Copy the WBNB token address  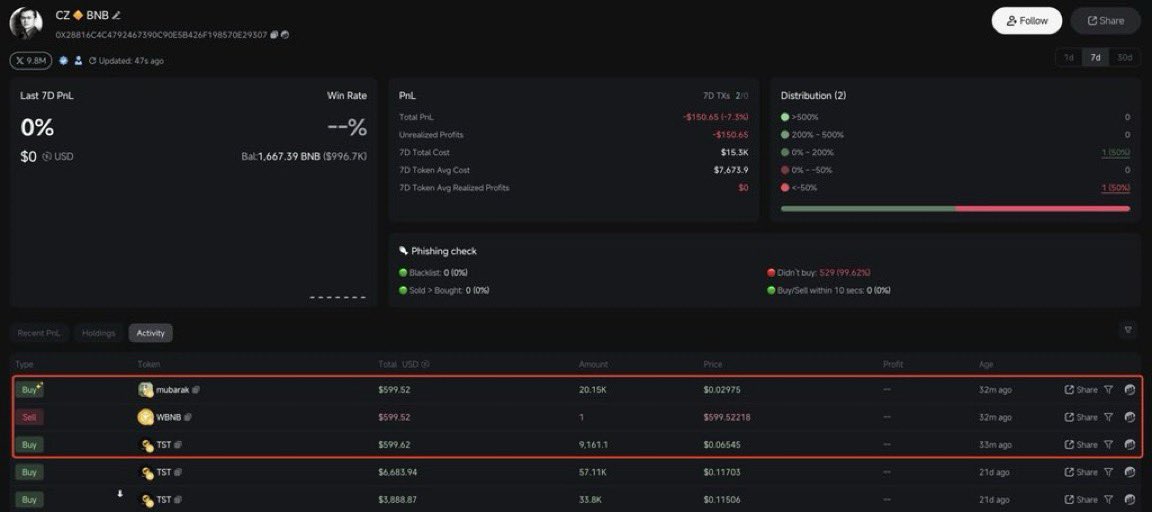pyautogui.click(x=188, y=417)
